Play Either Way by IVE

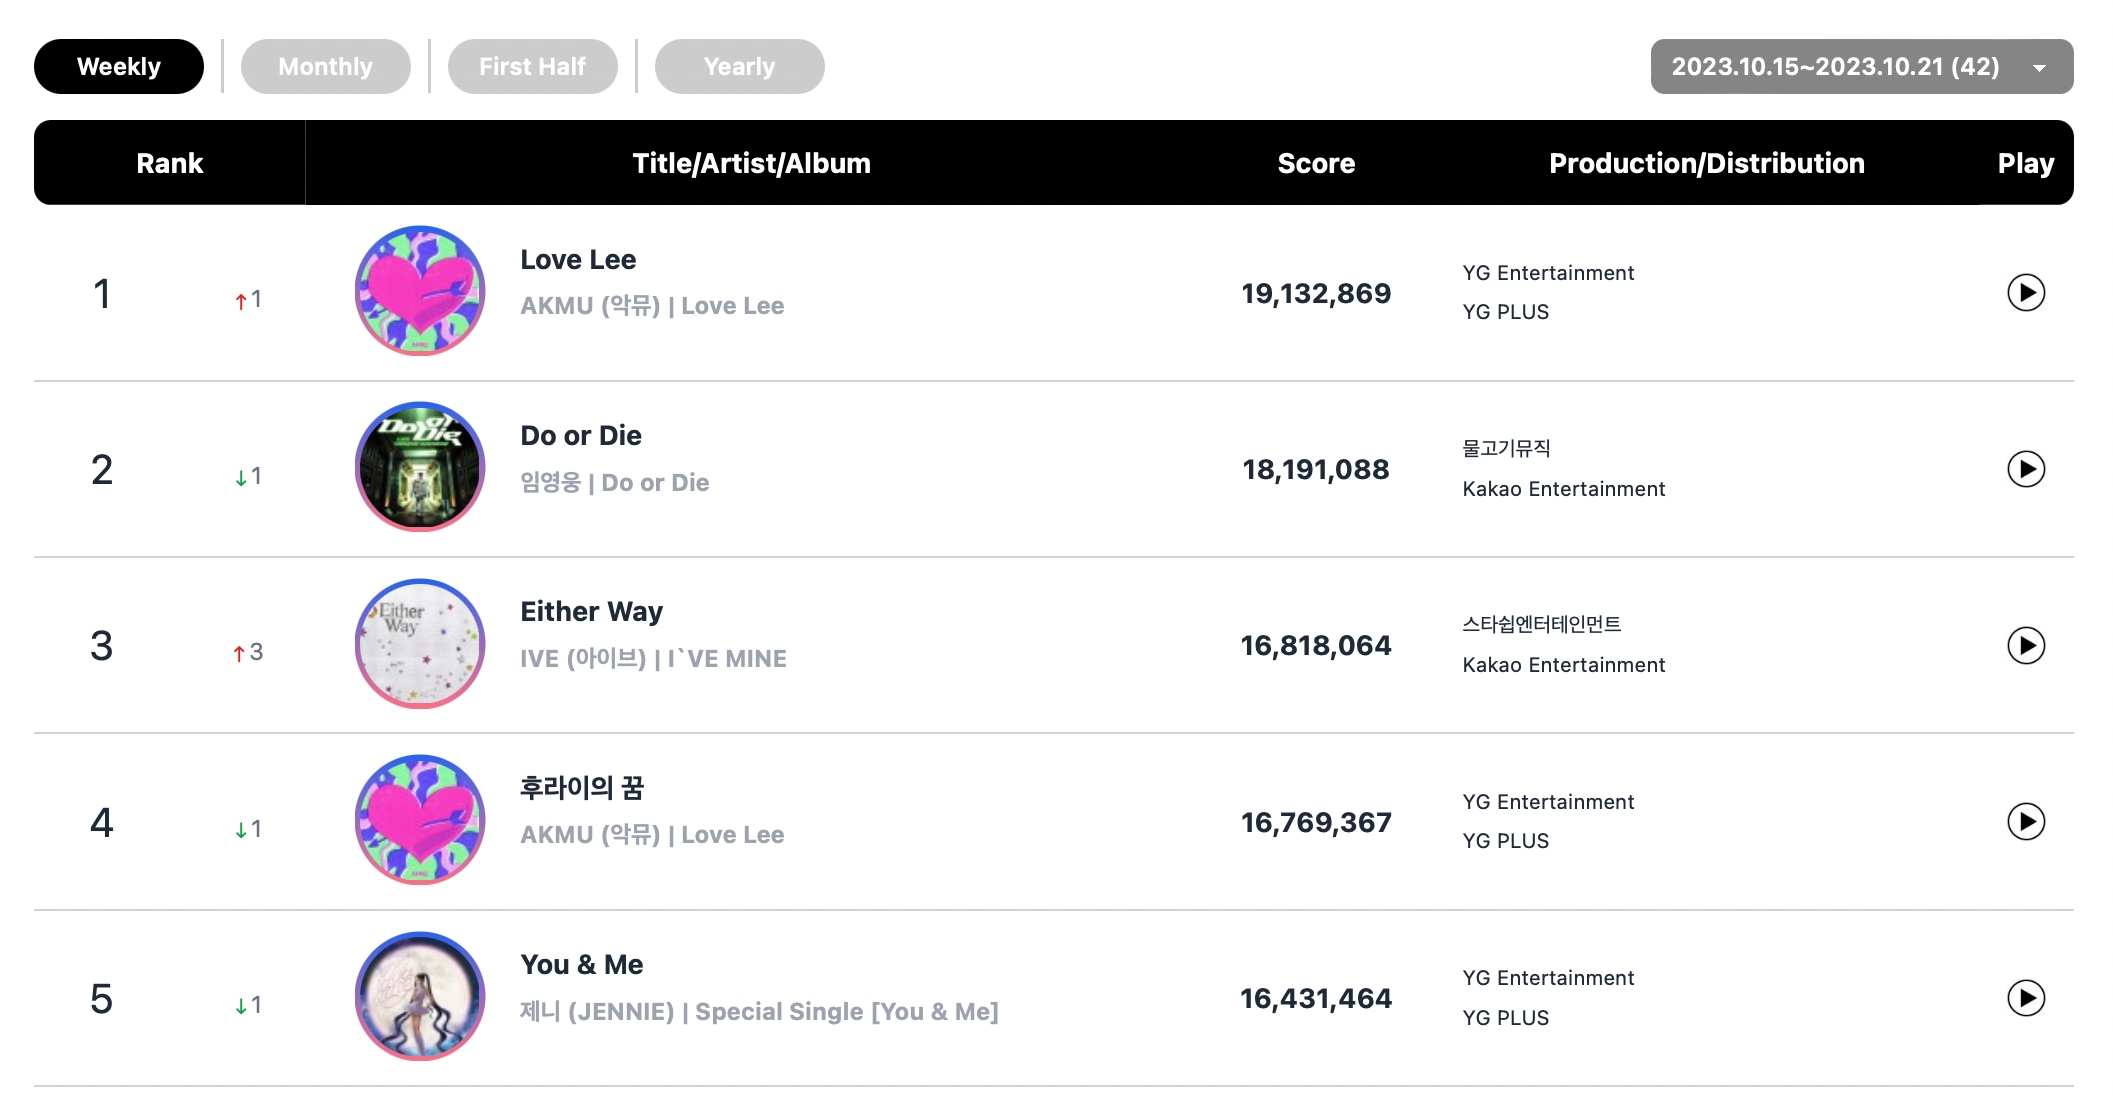point(2025,645)
